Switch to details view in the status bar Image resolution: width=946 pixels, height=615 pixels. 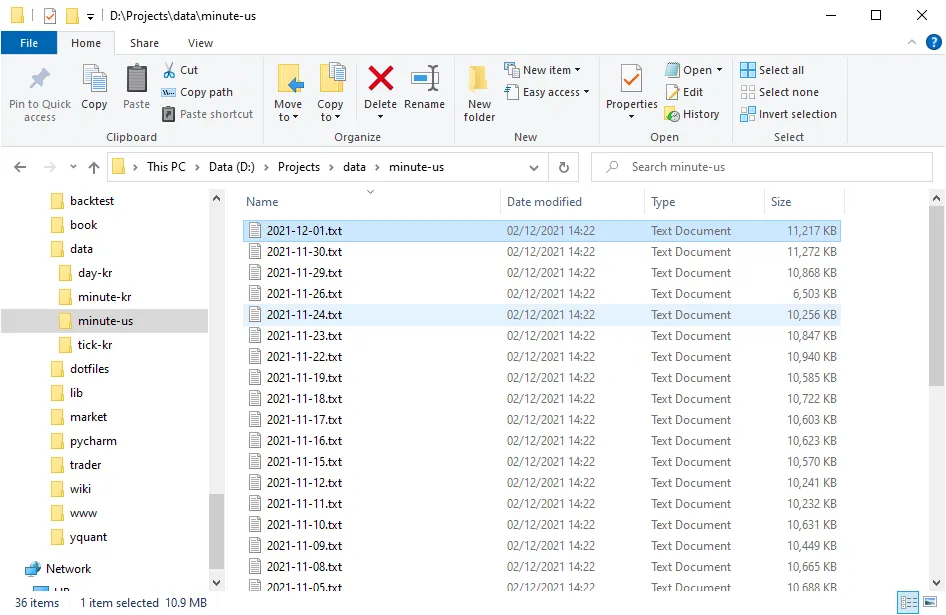pyautogui.click(x=909, y=602)
